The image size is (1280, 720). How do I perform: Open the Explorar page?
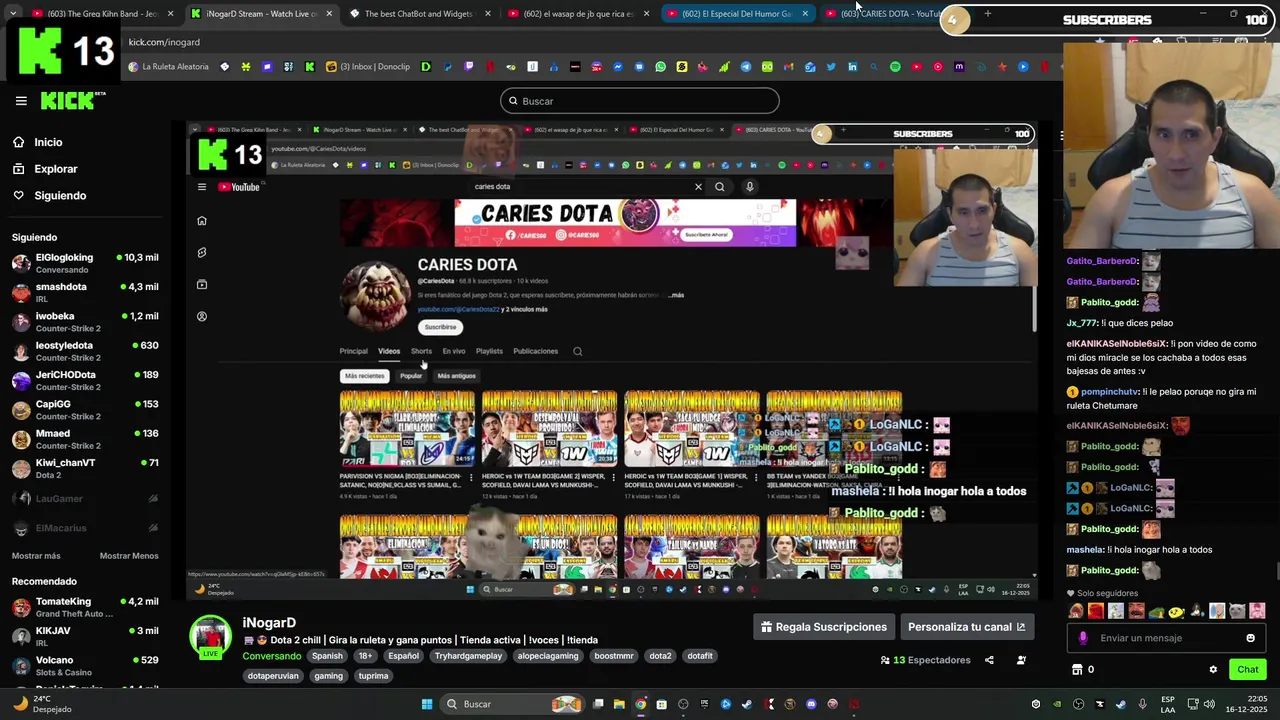pos(55,169)
